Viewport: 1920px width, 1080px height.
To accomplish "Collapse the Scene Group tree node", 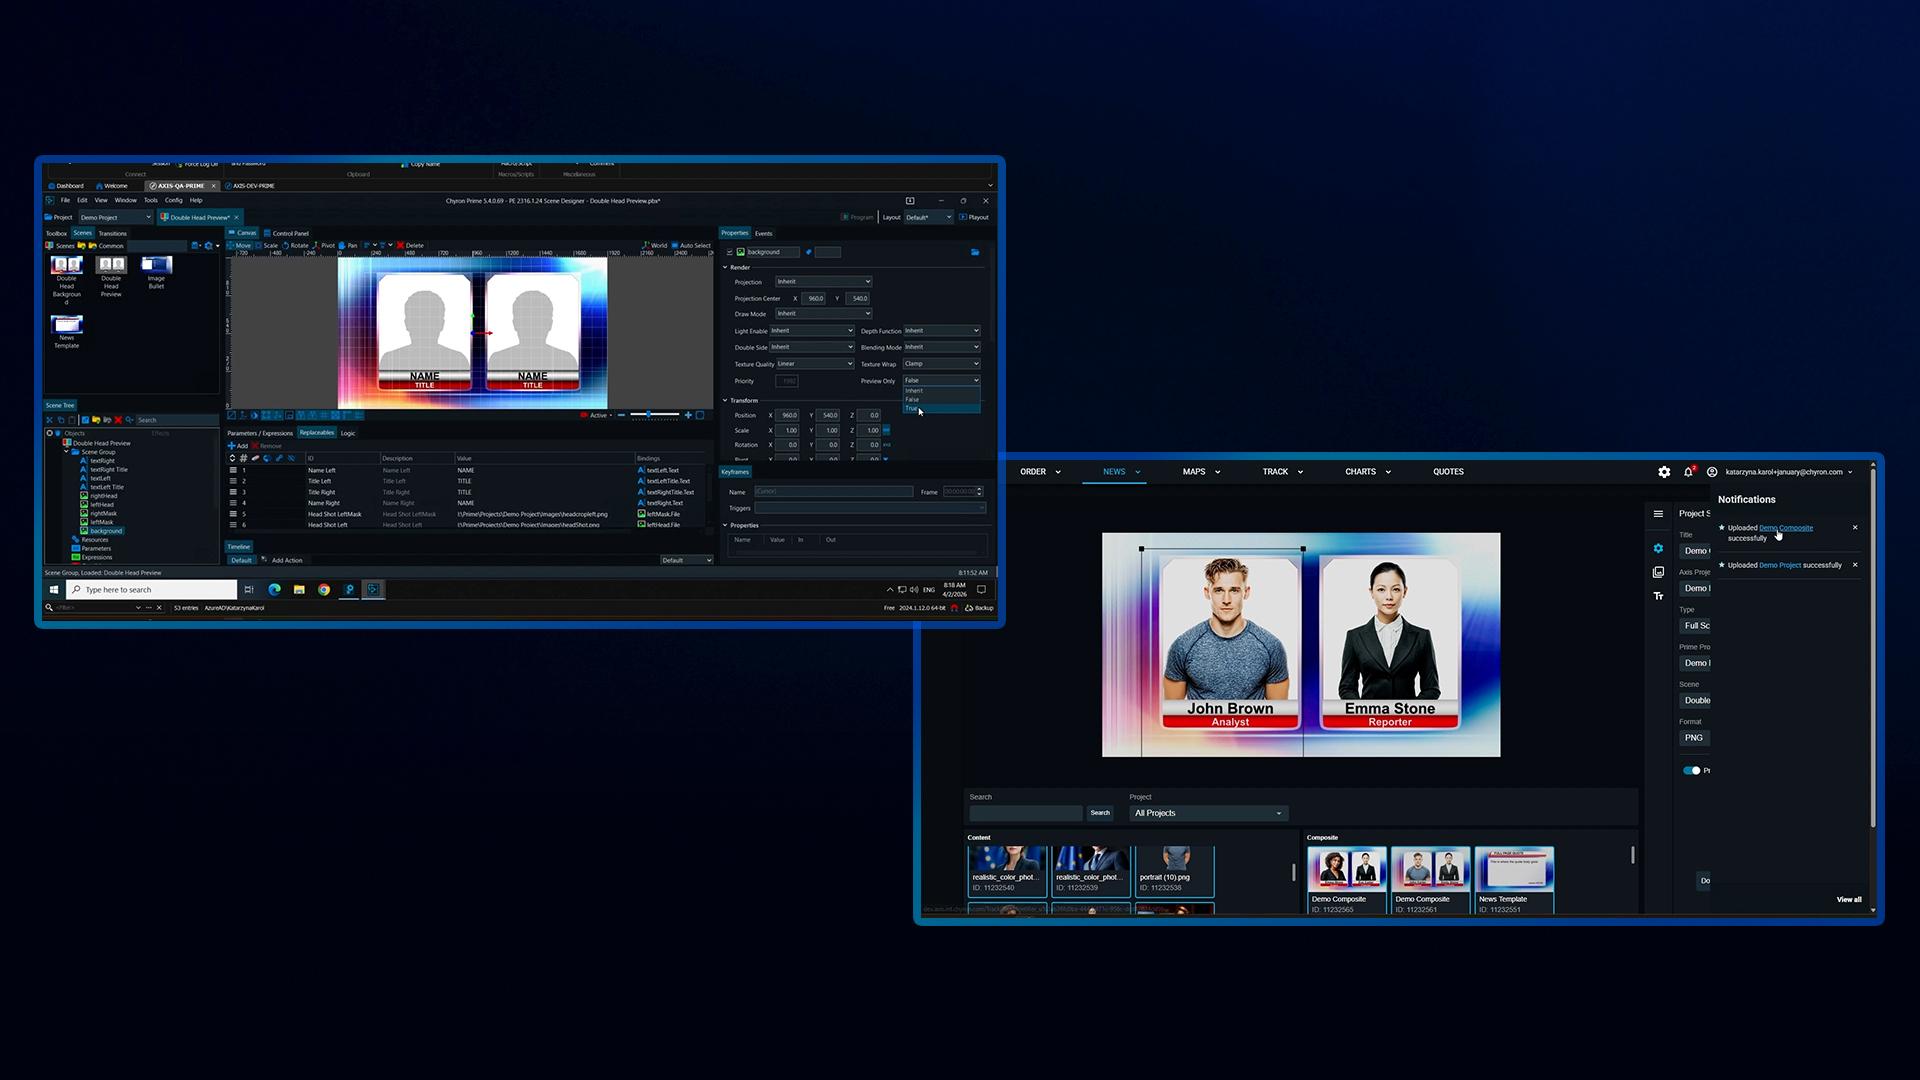I will pyautogui.click(x=67, y=452).
